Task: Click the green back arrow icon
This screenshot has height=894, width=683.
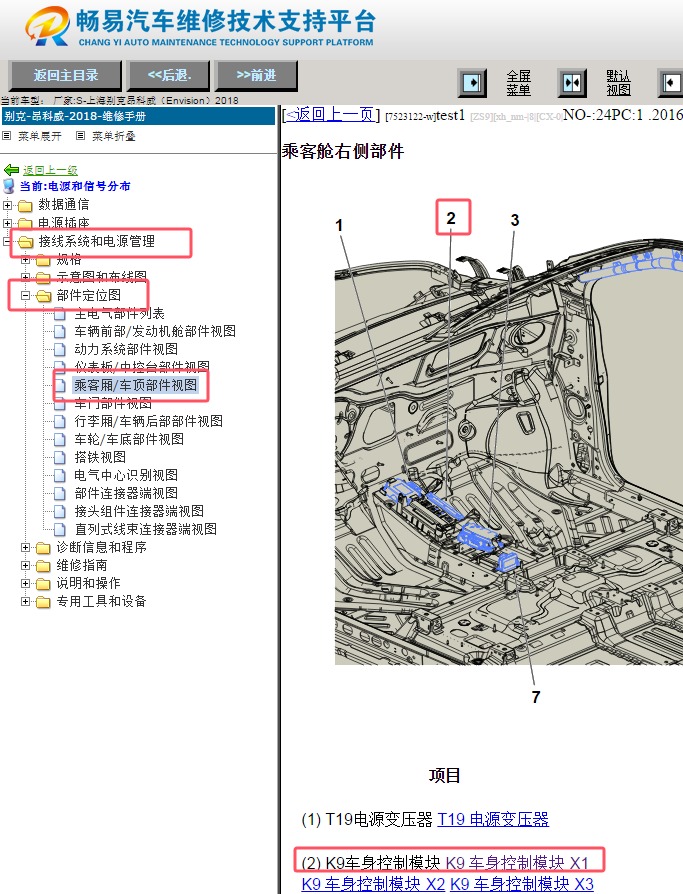Action: tap(11, 170)
